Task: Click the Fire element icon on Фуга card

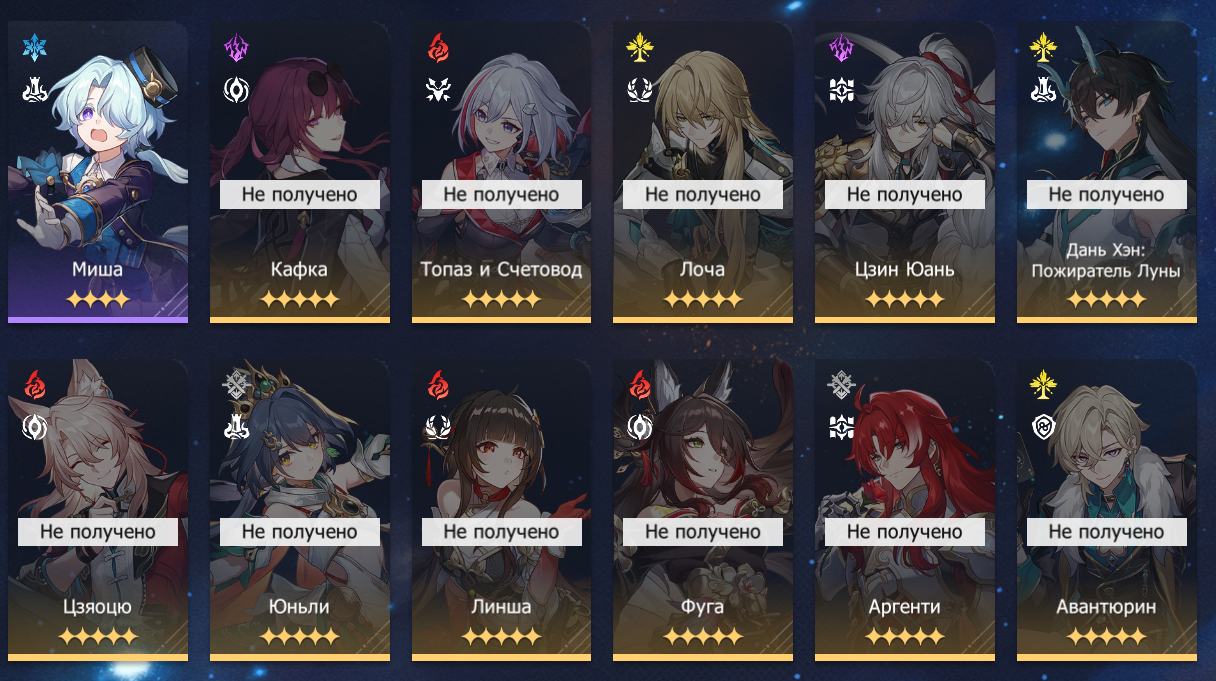Action: [x=639, y=384]
